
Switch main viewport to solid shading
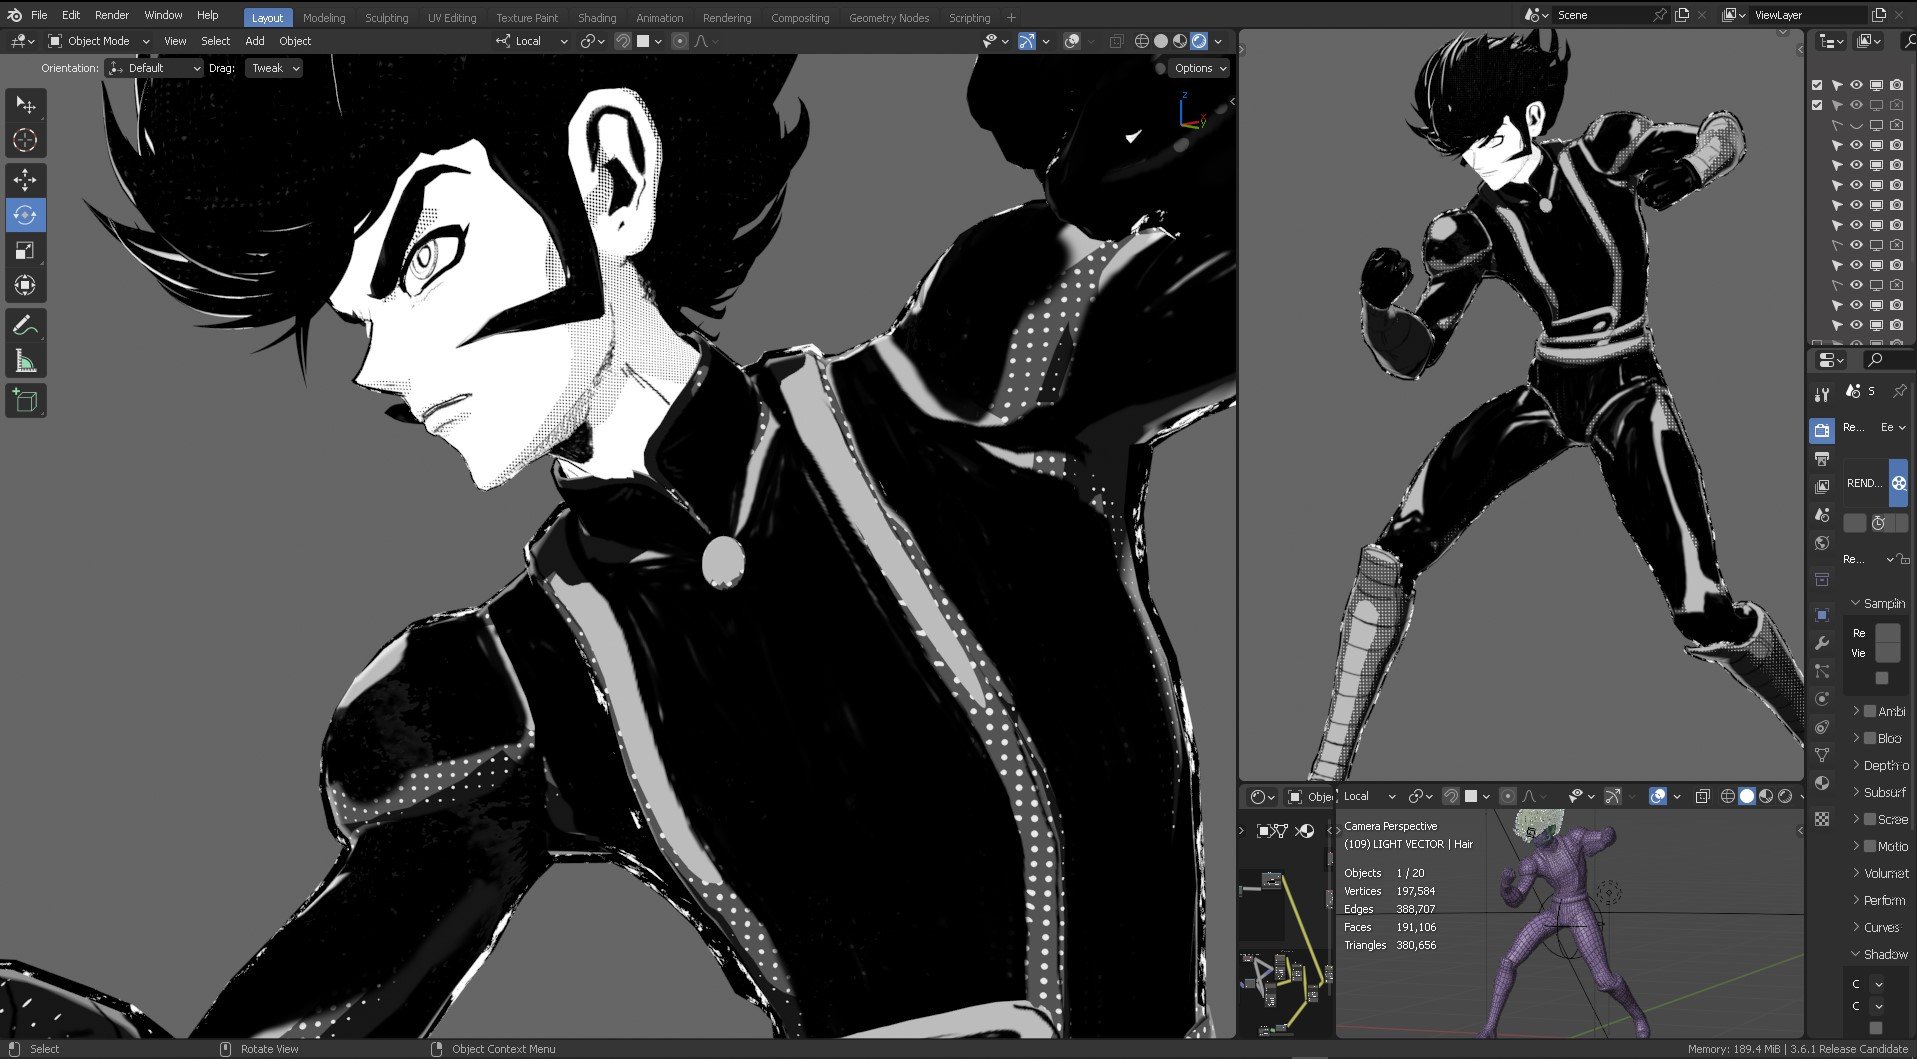[x=1161, y=41]
